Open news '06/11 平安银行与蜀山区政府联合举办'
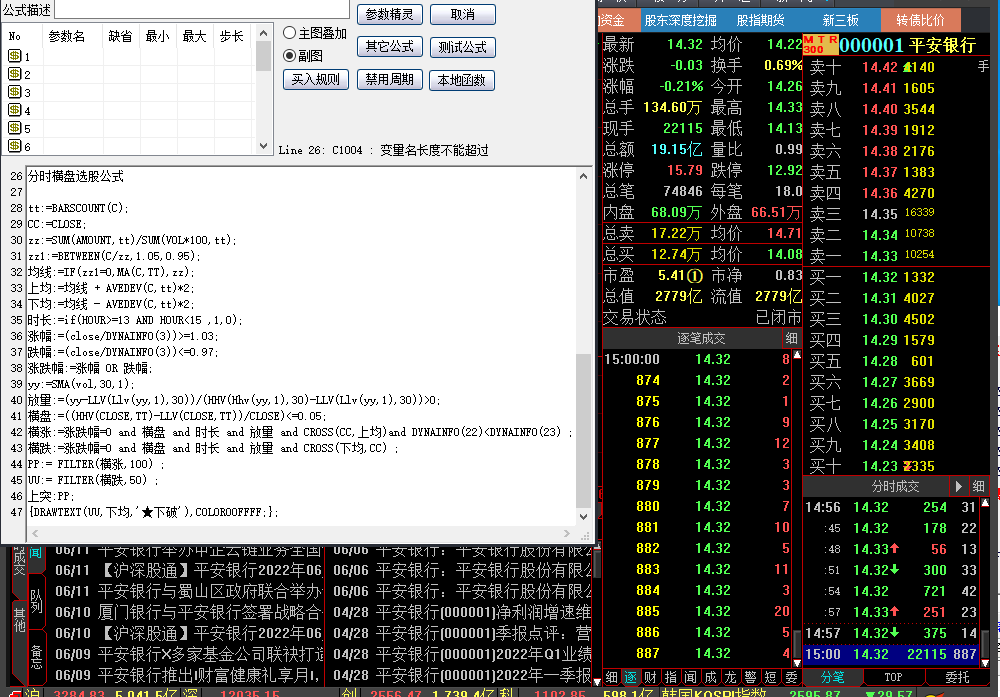The height and width of the screenshot is (697, 1000). point(189,591)
